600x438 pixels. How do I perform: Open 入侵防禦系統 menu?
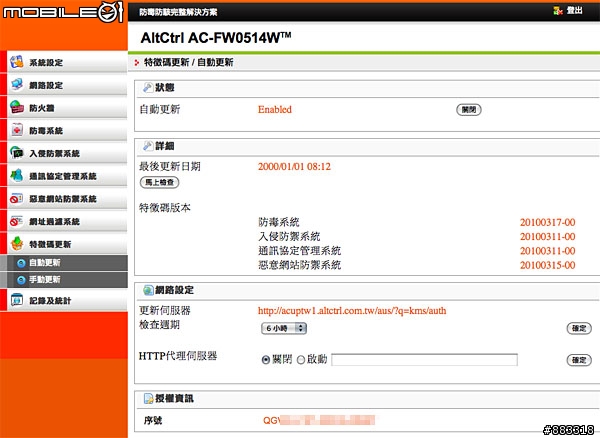click(x=67, y=153)
